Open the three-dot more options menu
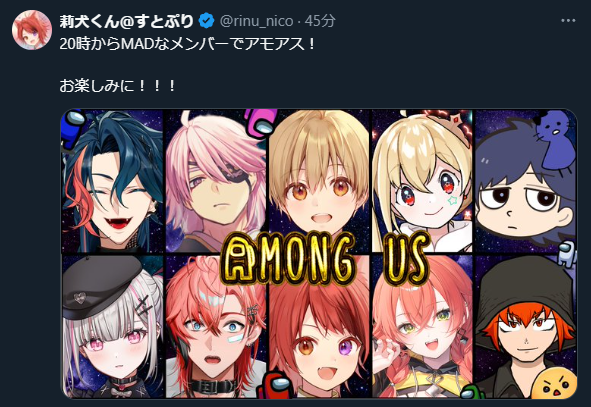 [568, 21]
